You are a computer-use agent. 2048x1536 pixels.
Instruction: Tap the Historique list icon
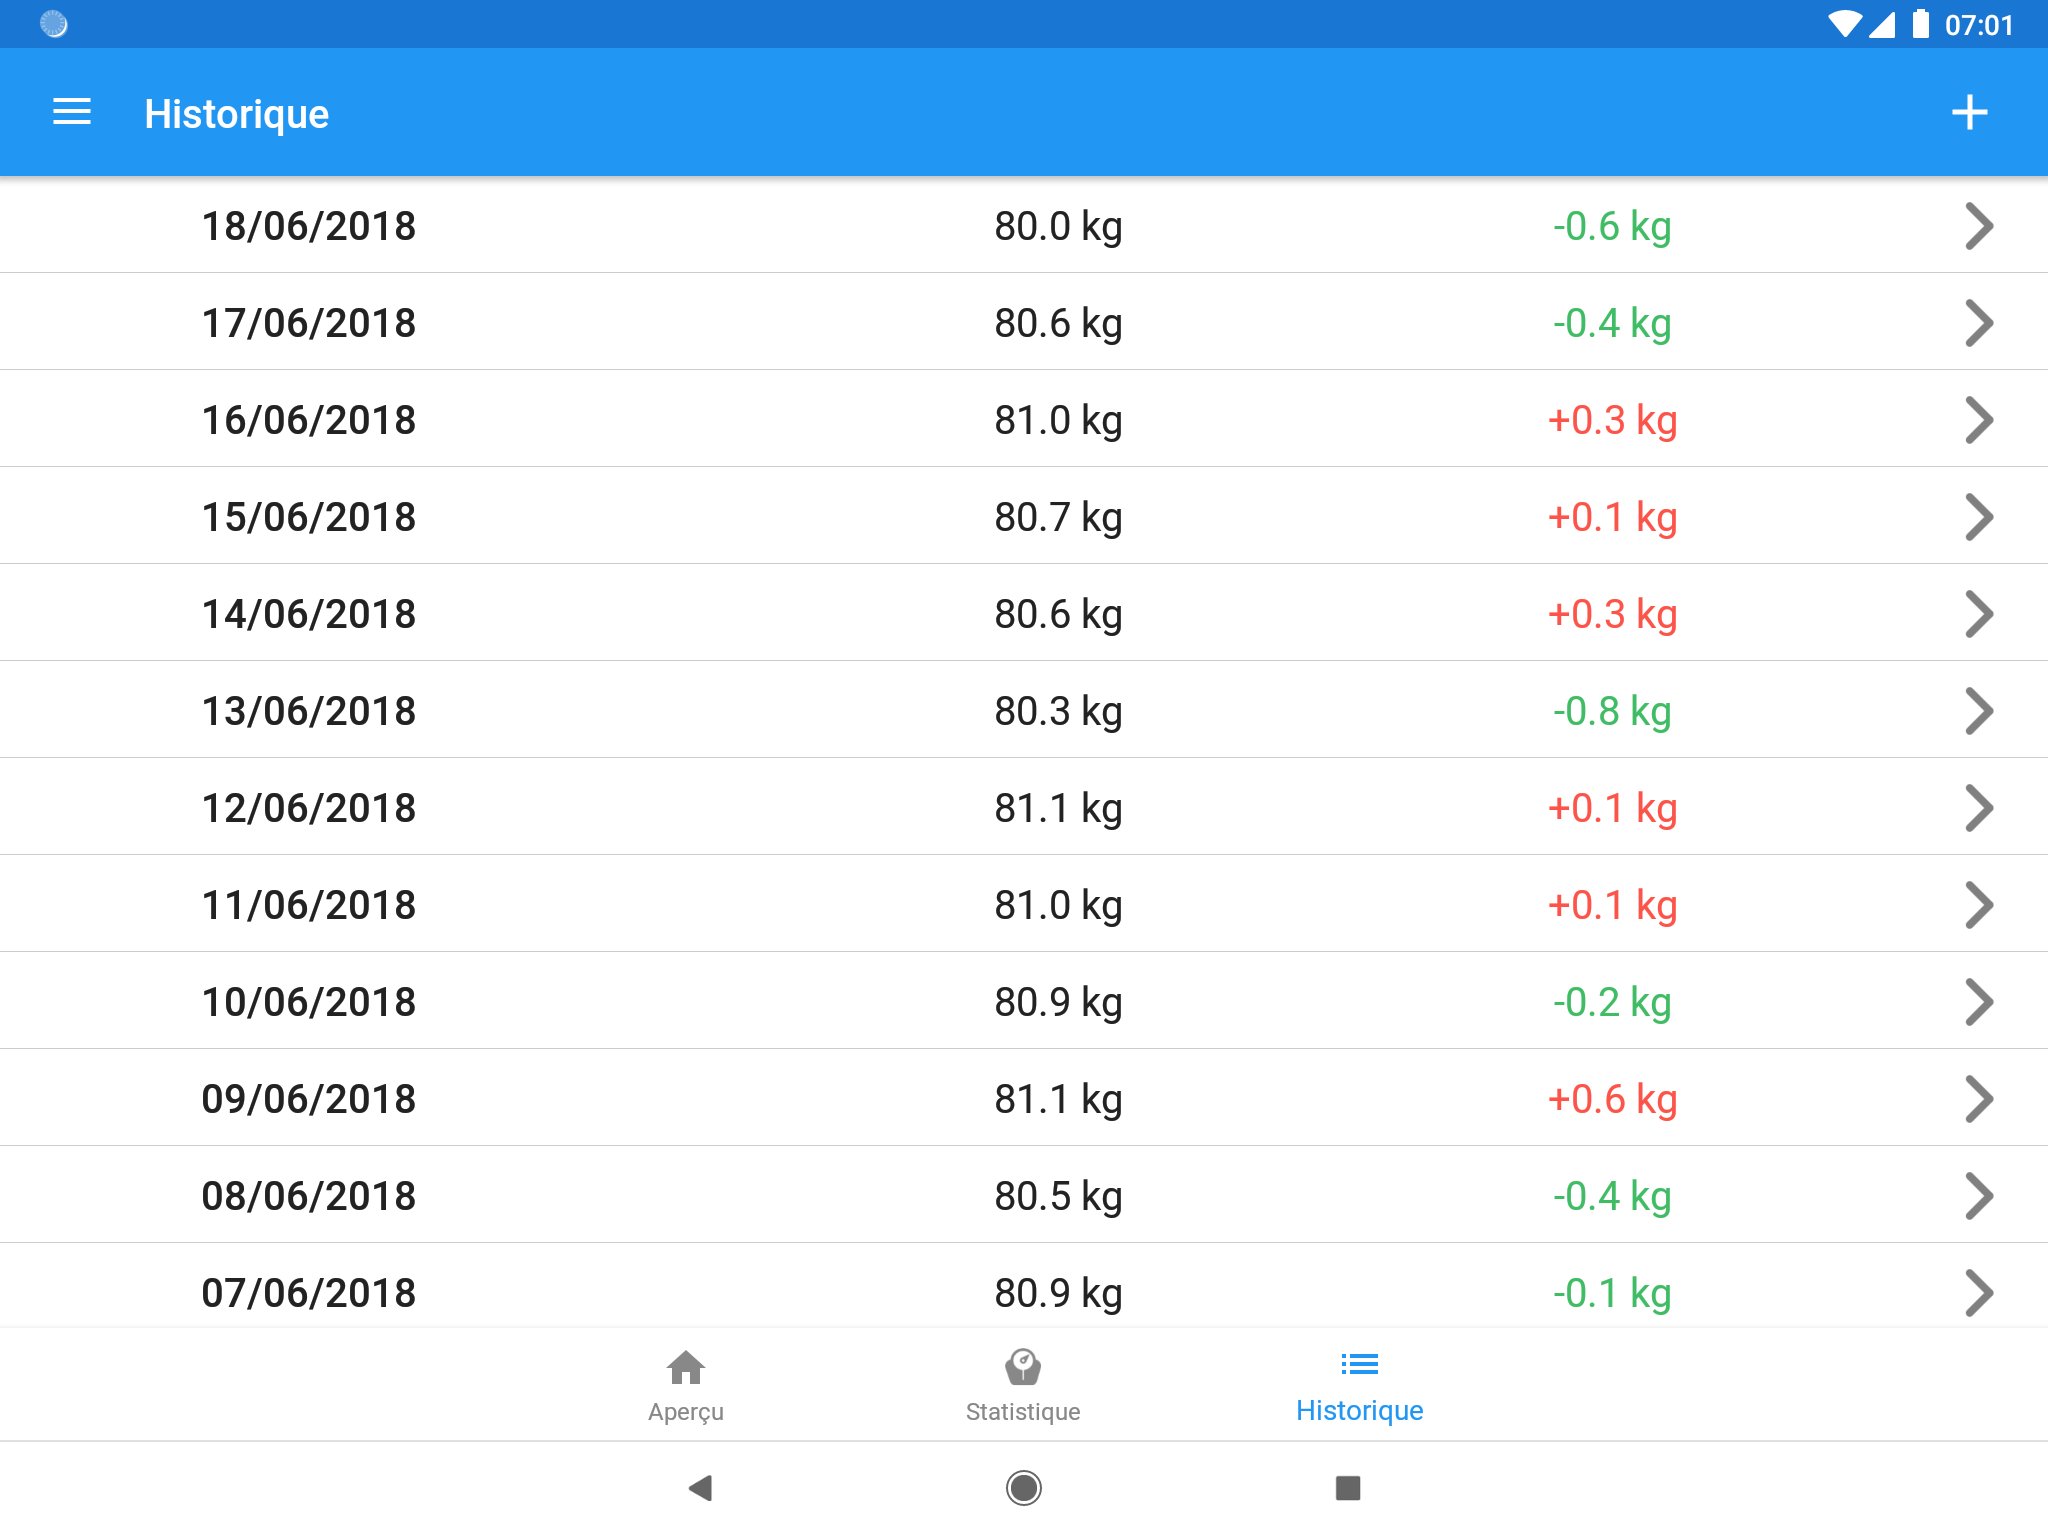point(1359,1364)
